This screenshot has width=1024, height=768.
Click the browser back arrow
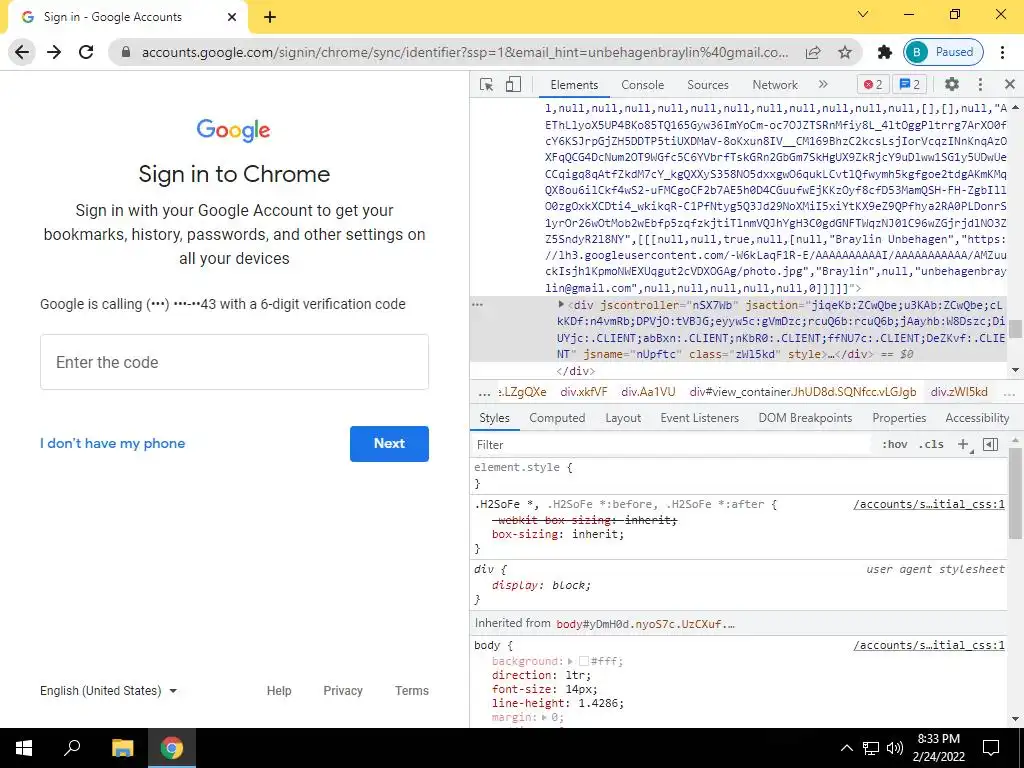coord(22,52)
